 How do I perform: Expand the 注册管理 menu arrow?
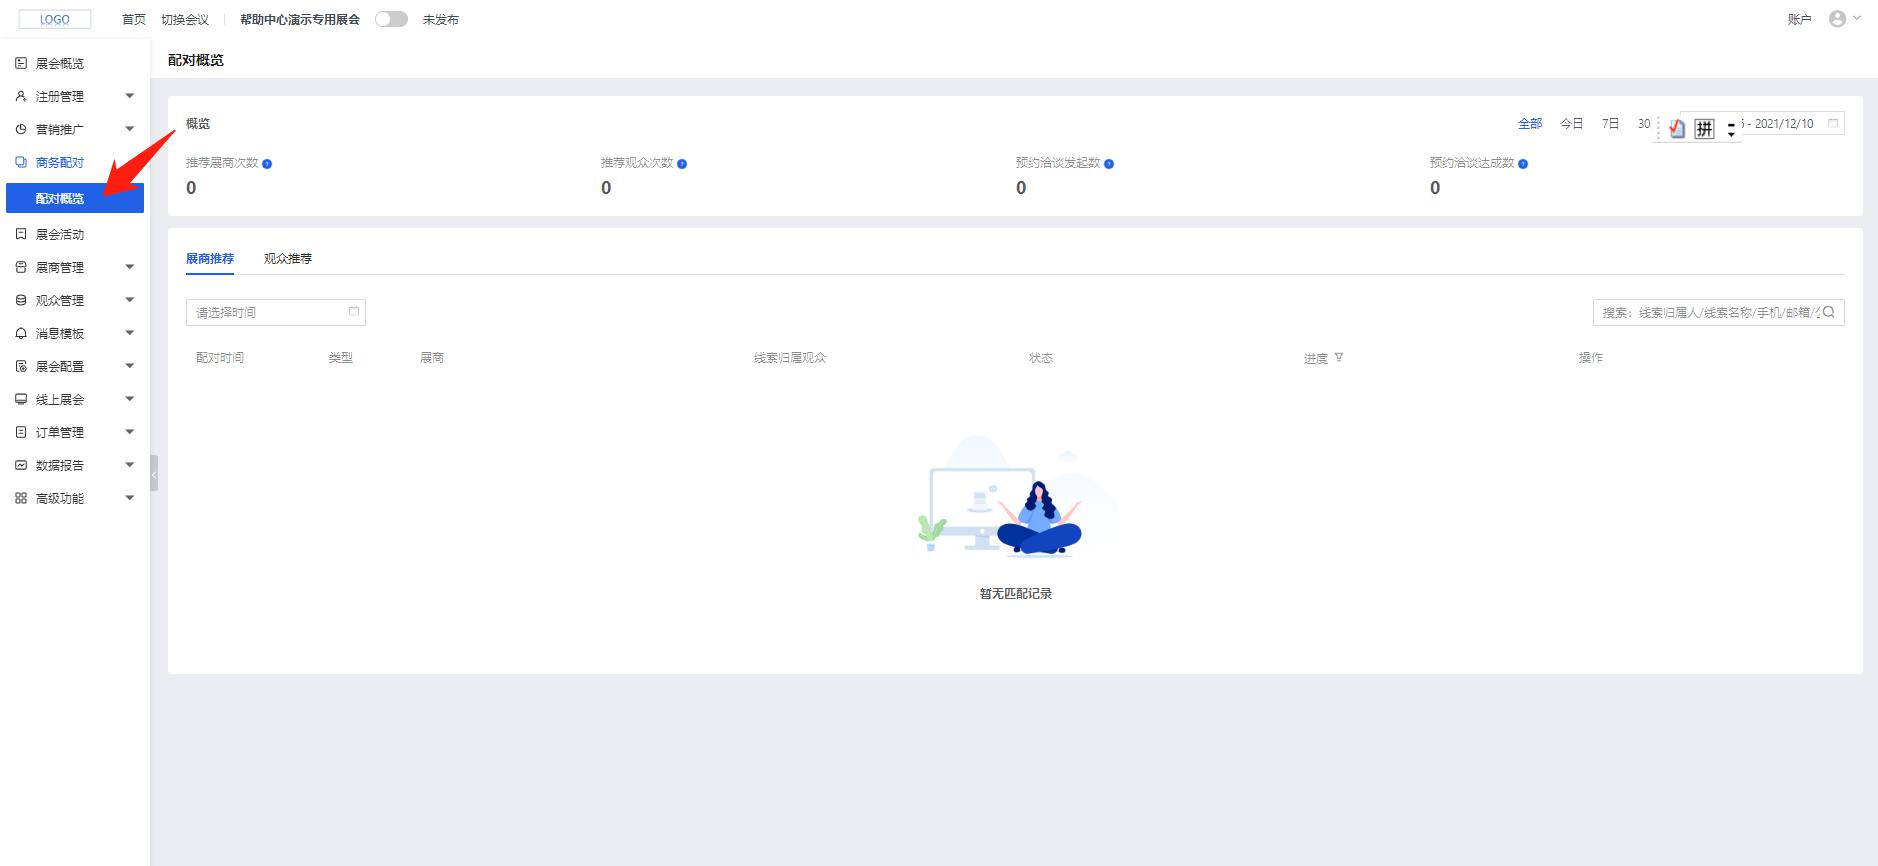coord(129,96)
